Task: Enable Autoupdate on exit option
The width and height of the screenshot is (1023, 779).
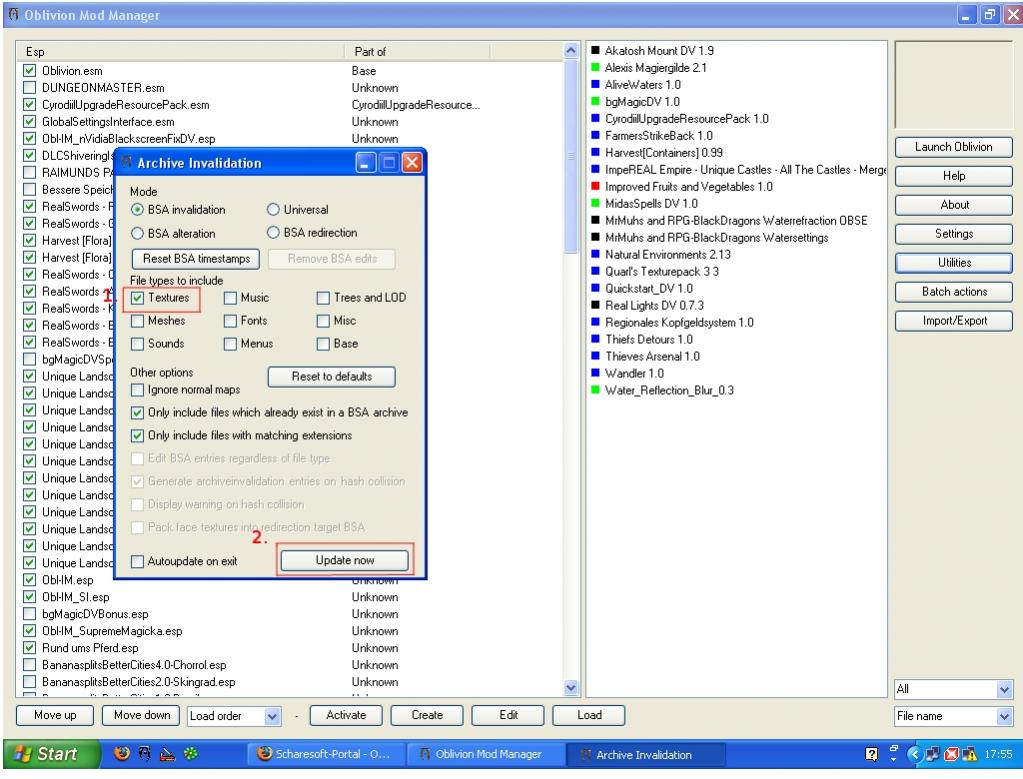Action: (139, 561)
